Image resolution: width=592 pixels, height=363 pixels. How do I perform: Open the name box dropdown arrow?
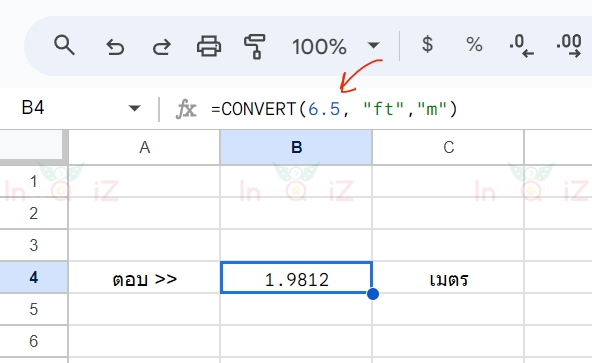(x=134, y=109)
